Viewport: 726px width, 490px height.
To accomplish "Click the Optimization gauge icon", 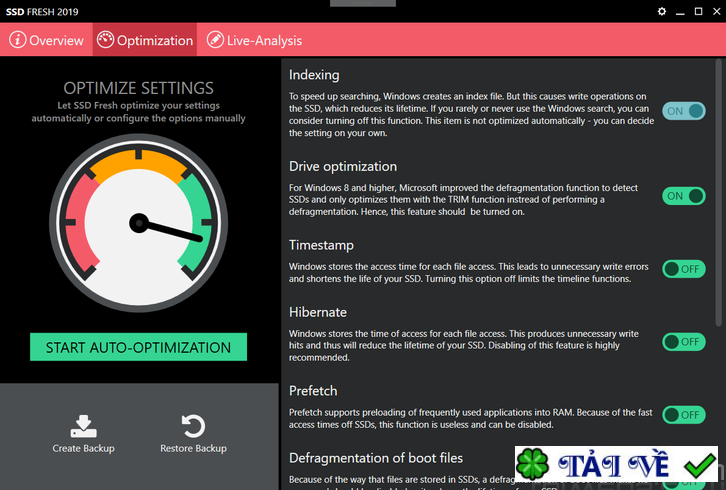I will 105,40.
